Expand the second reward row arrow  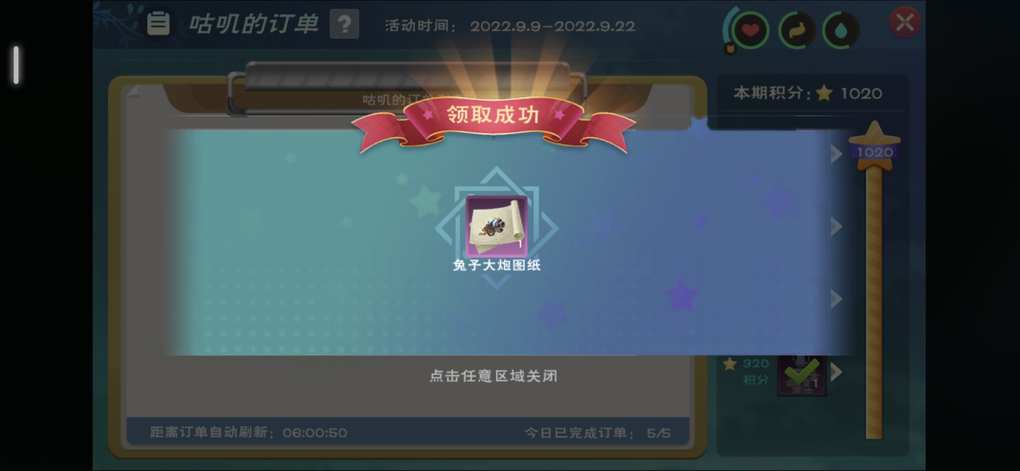pyautogui.click(x=836, y=226)
